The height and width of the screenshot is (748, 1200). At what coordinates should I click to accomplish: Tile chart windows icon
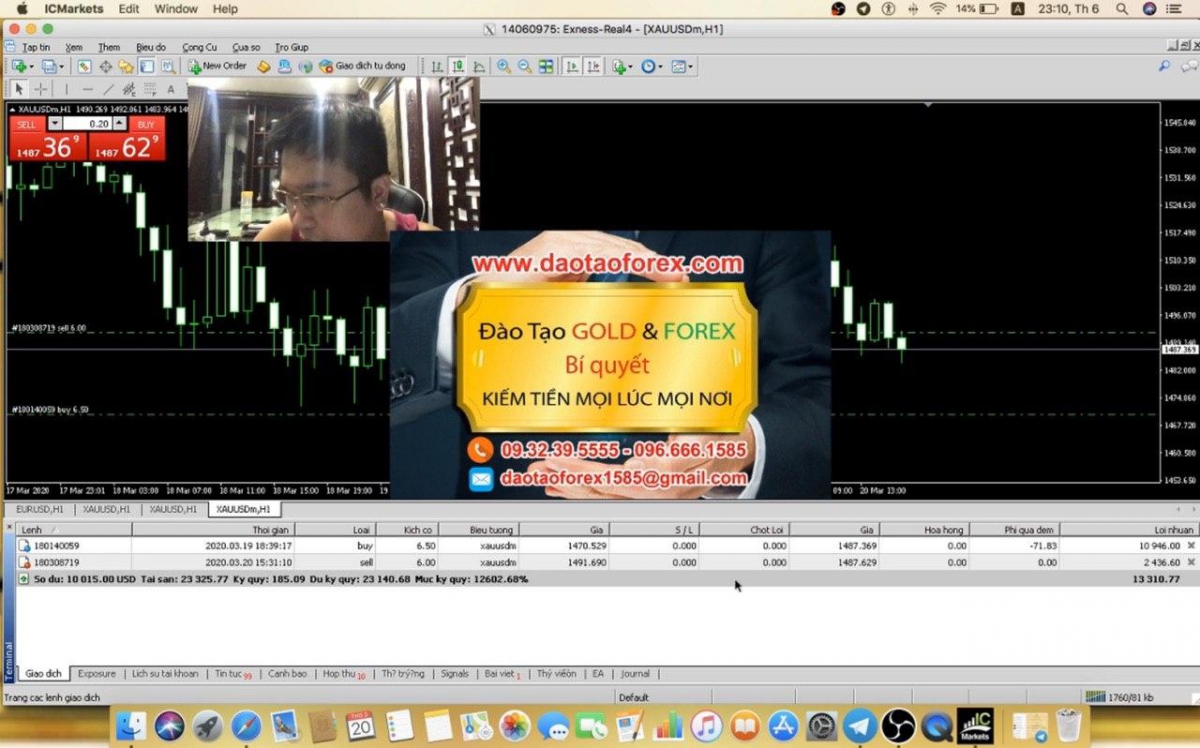click(546, 67)
